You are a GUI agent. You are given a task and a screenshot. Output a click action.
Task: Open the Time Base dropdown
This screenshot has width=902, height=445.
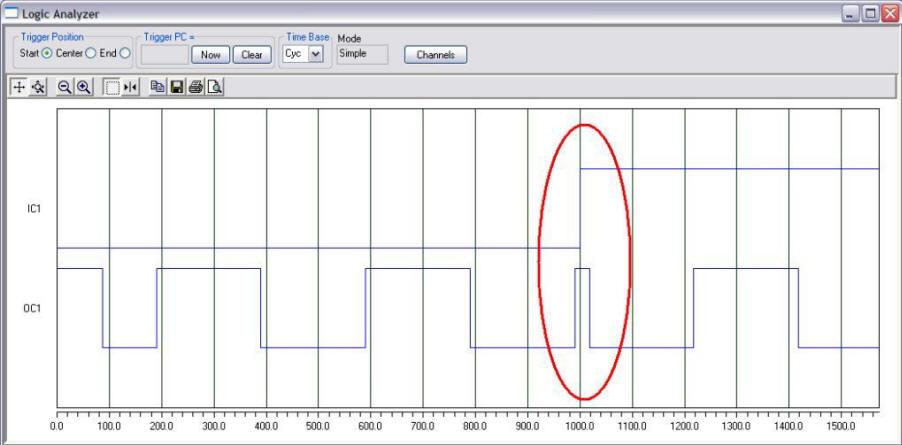point(316,54)
